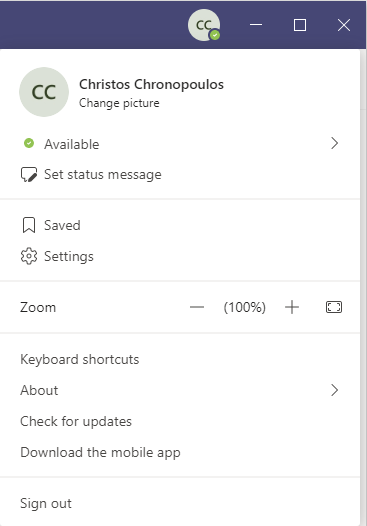Open the Available status options
This screenshot has height=526, width=367.
(x=180, y=144)
